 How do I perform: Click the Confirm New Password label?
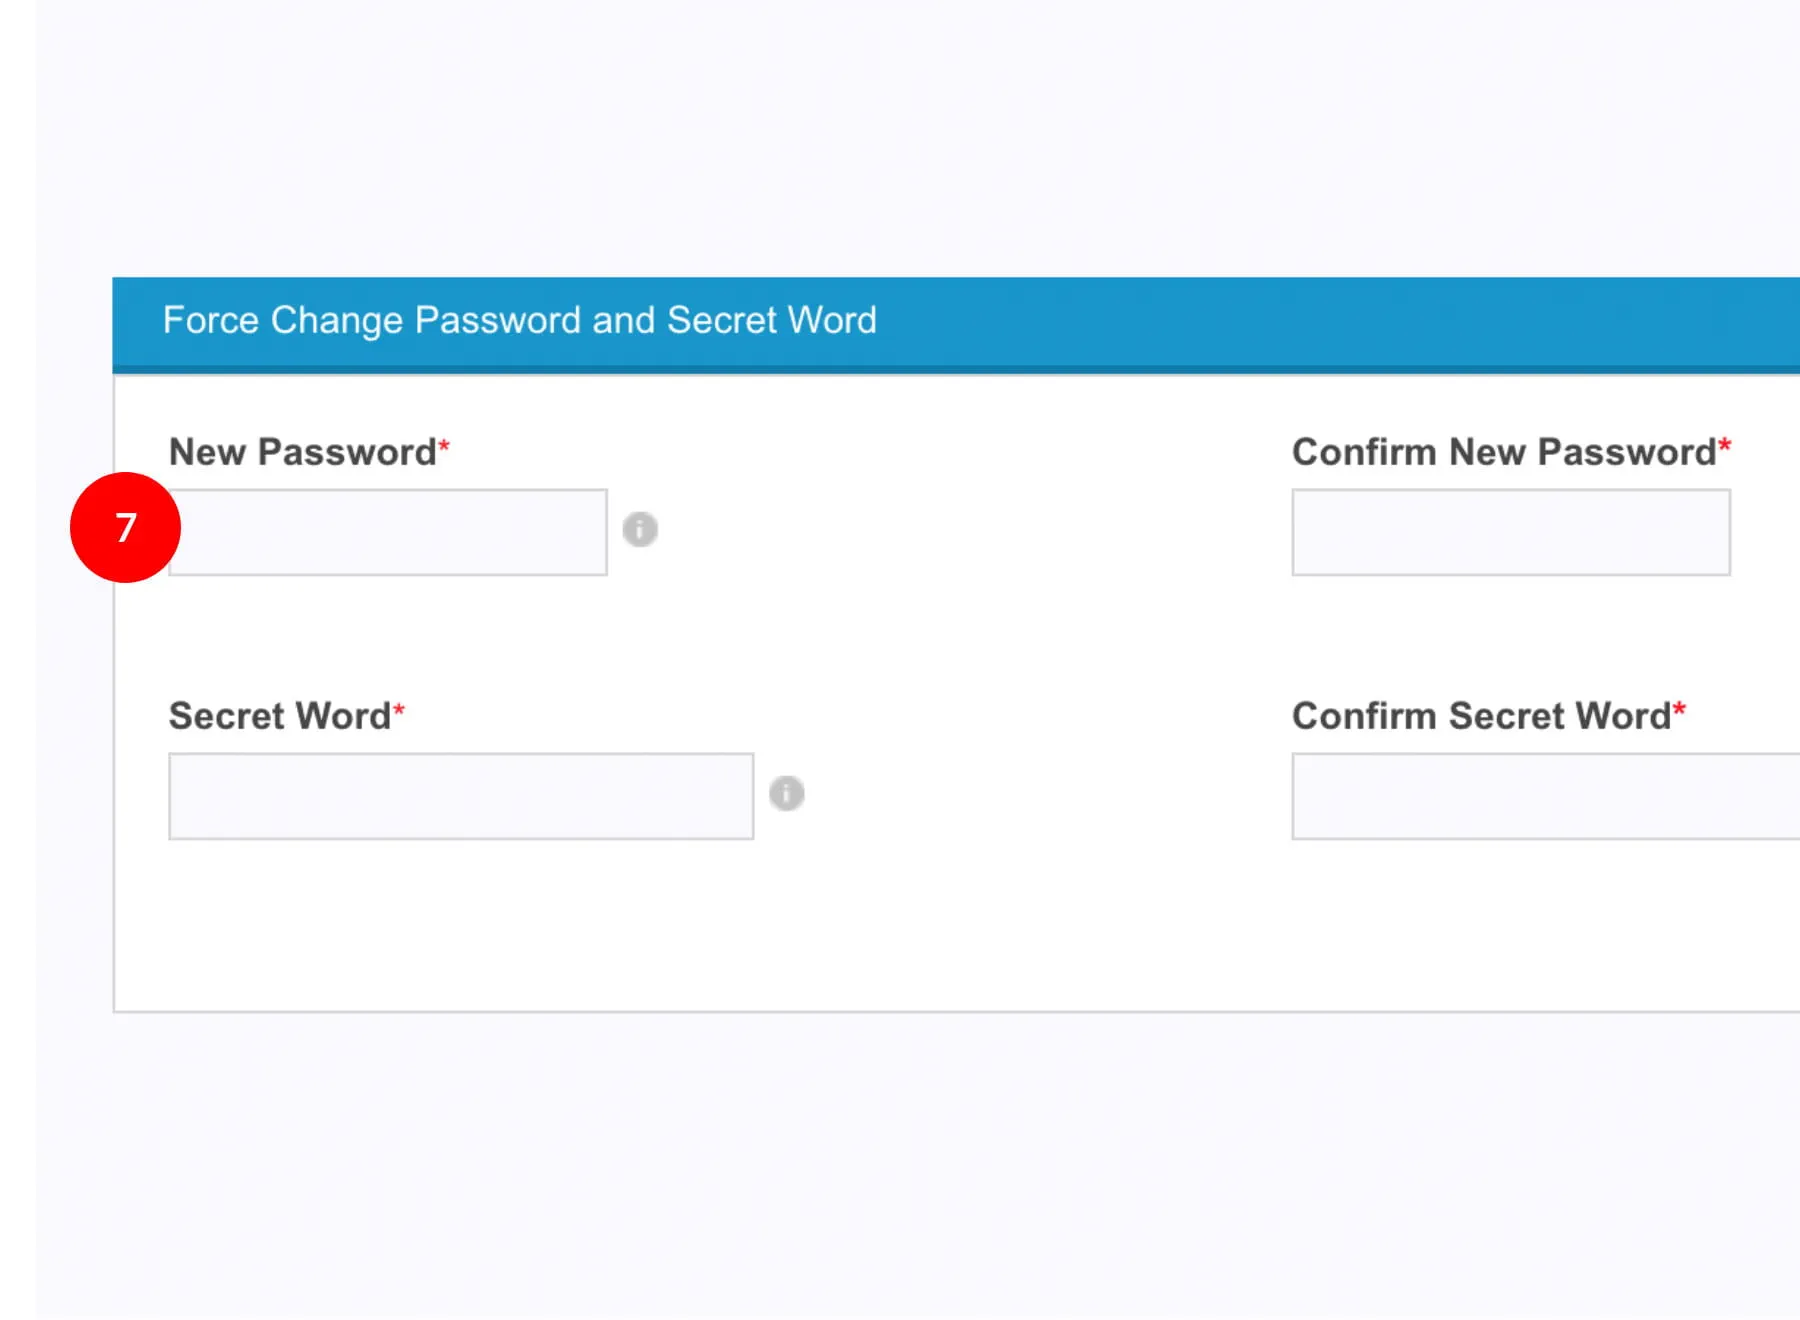tap(1503, 452)
